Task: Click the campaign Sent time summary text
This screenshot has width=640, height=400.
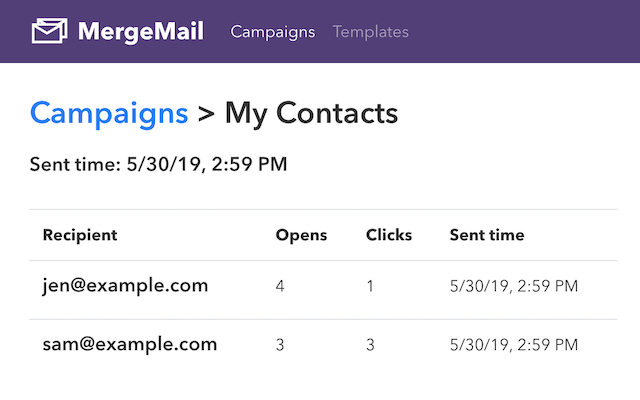Action: [159, 164]
